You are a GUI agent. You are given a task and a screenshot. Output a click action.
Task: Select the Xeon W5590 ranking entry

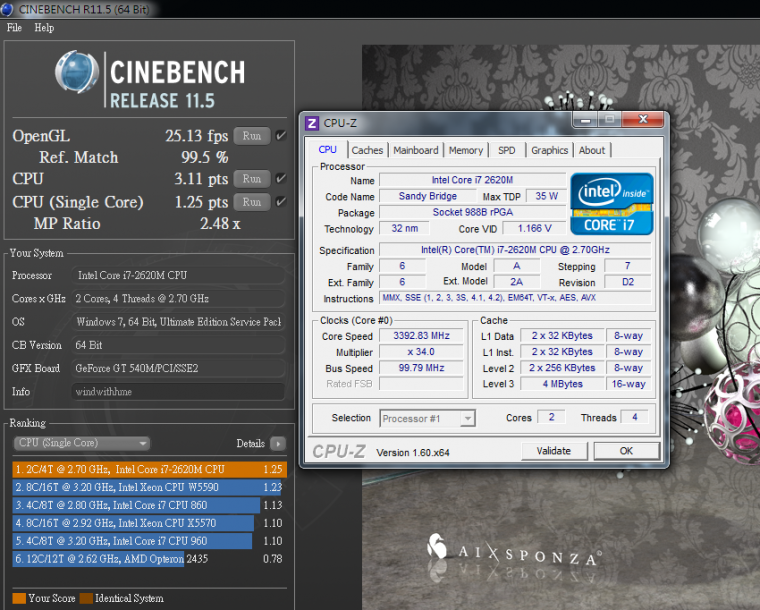(x=140, y=487)
